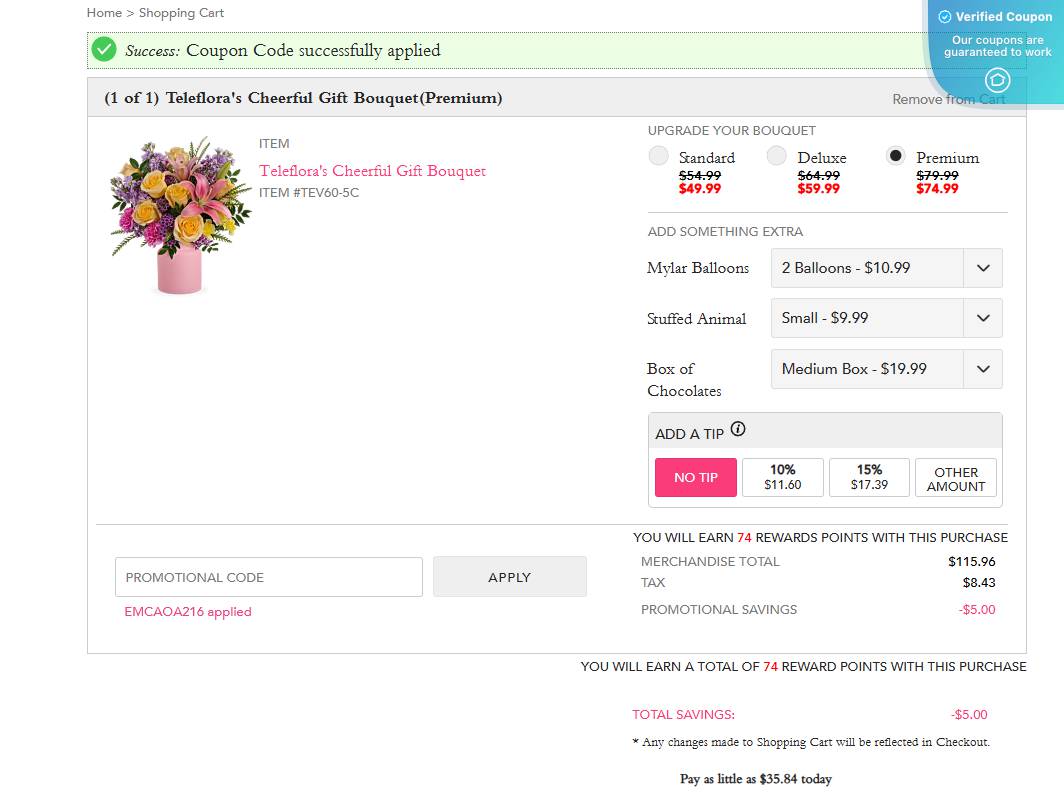Select the Standard bouquet option
The height and width of the screenshot is (796, 1064).
coord(658,155)
